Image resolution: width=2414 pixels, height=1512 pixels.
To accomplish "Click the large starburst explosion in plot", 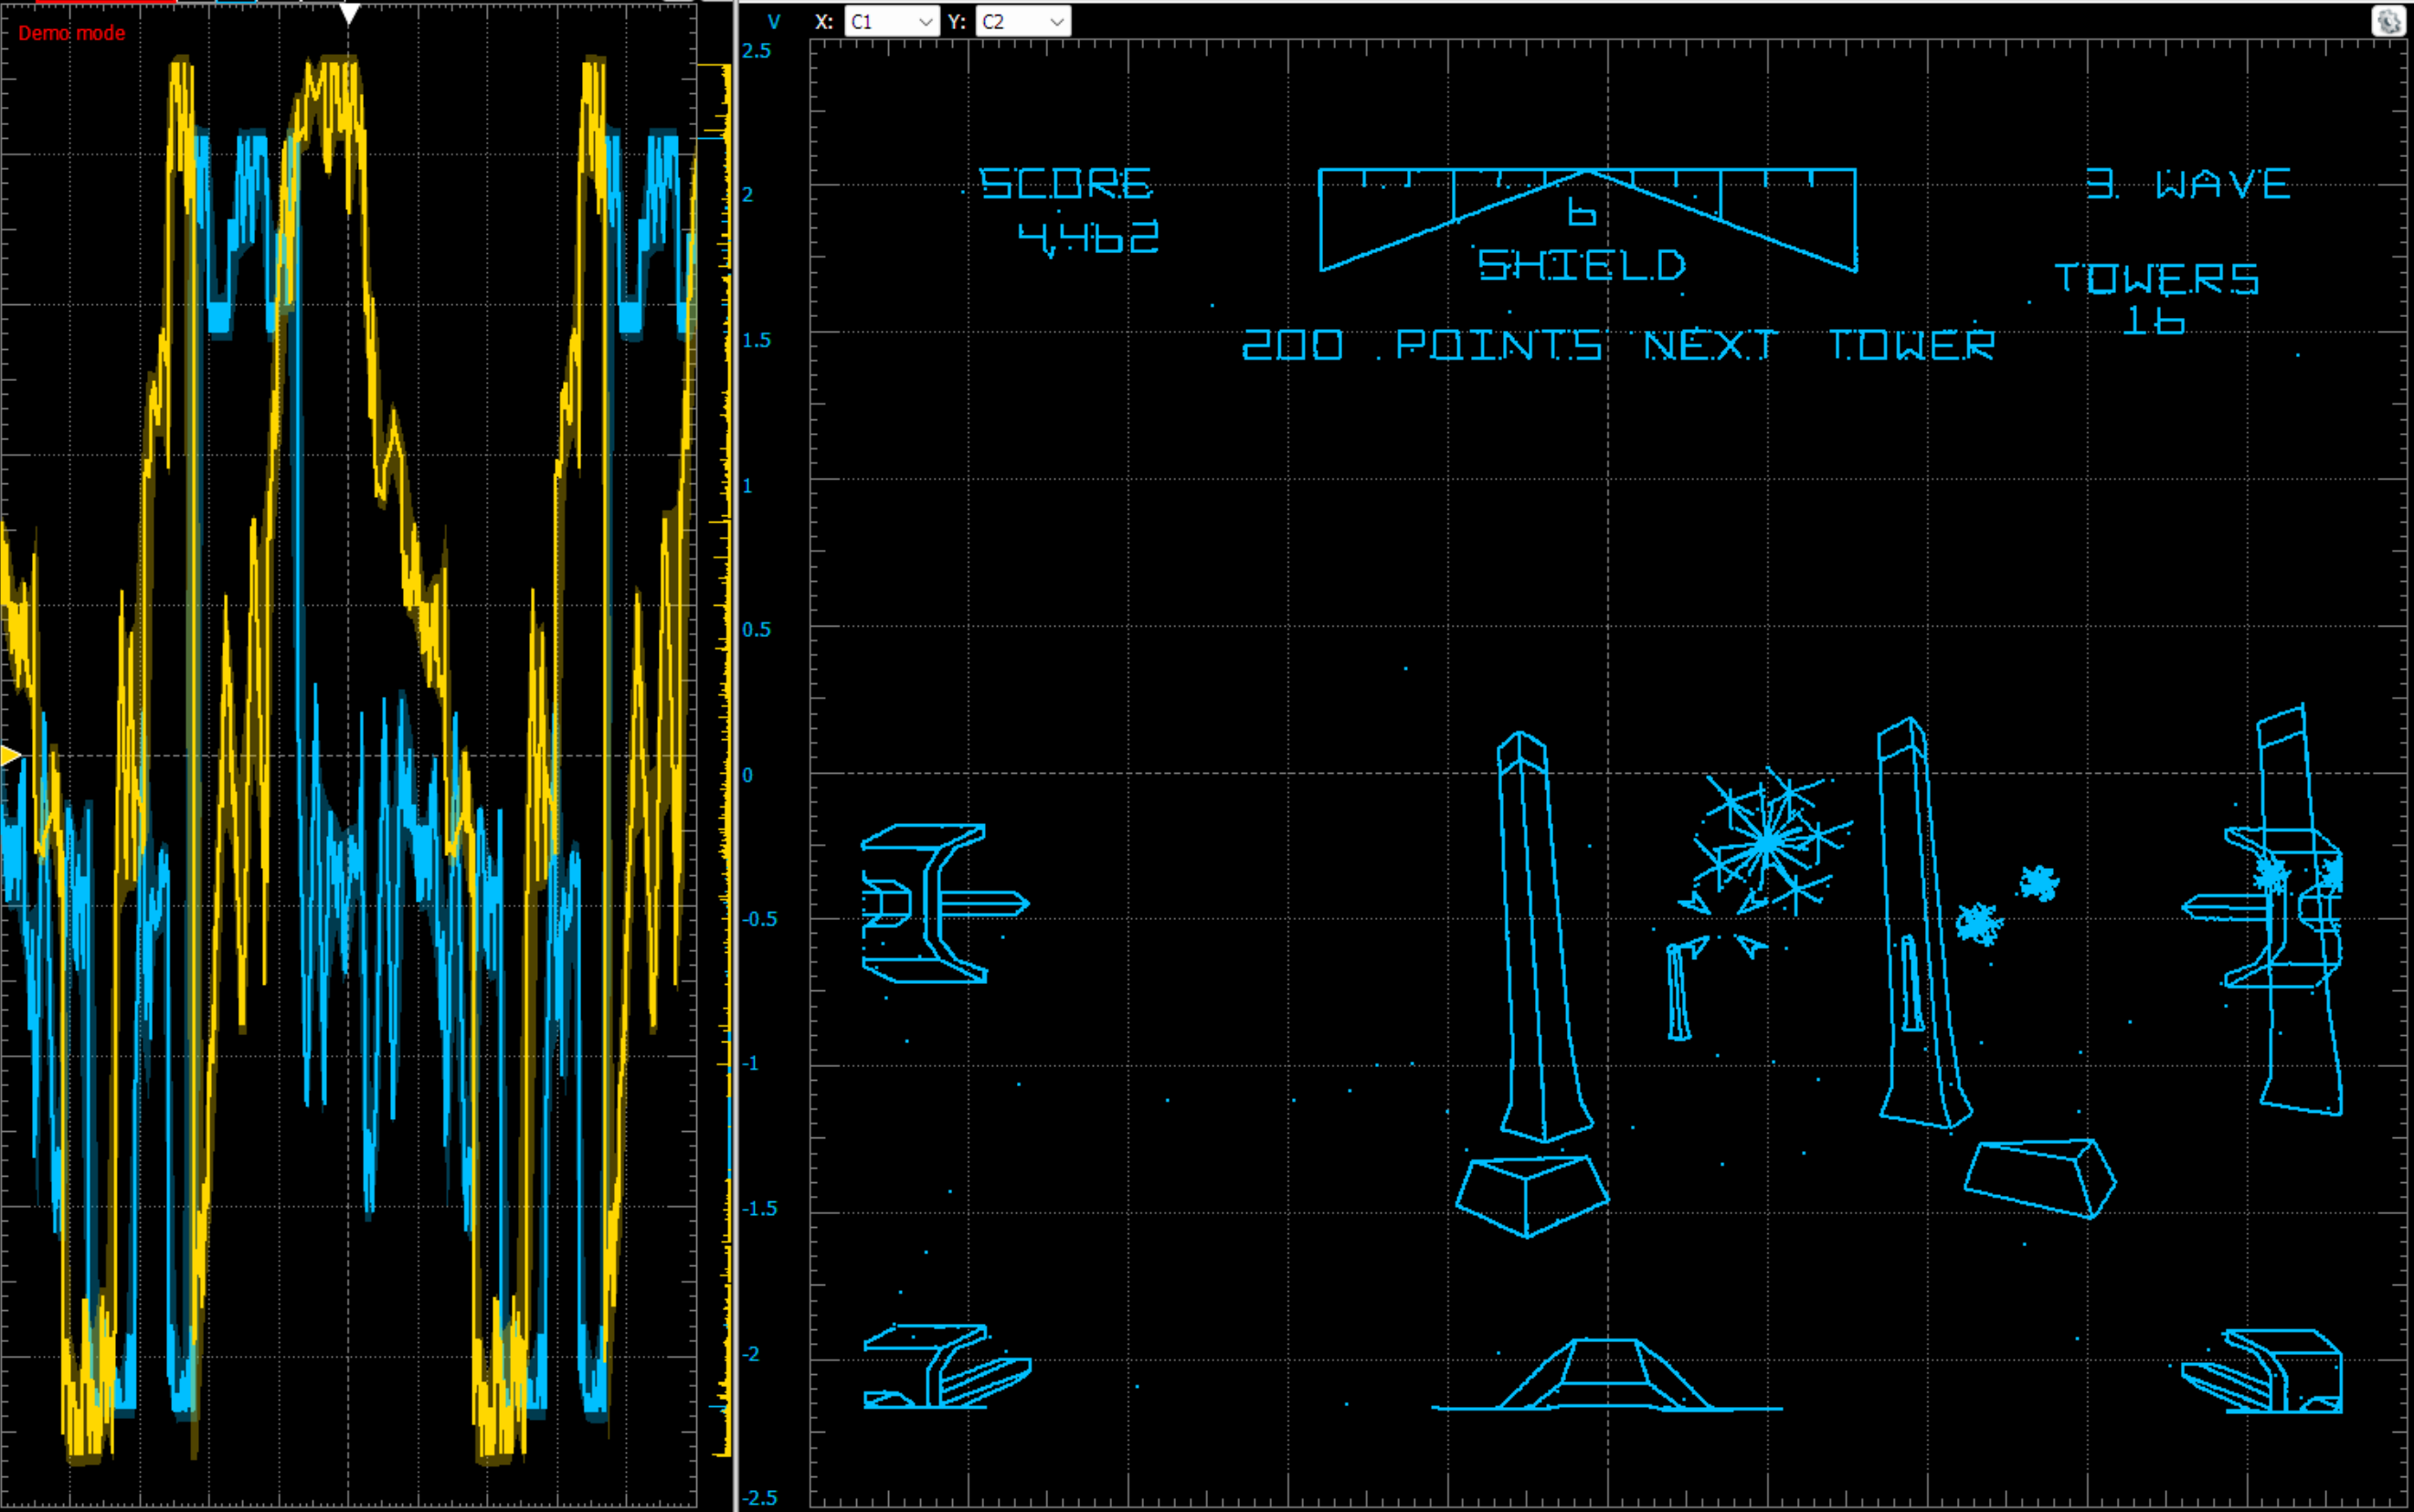I will [x=1768, y=842].
